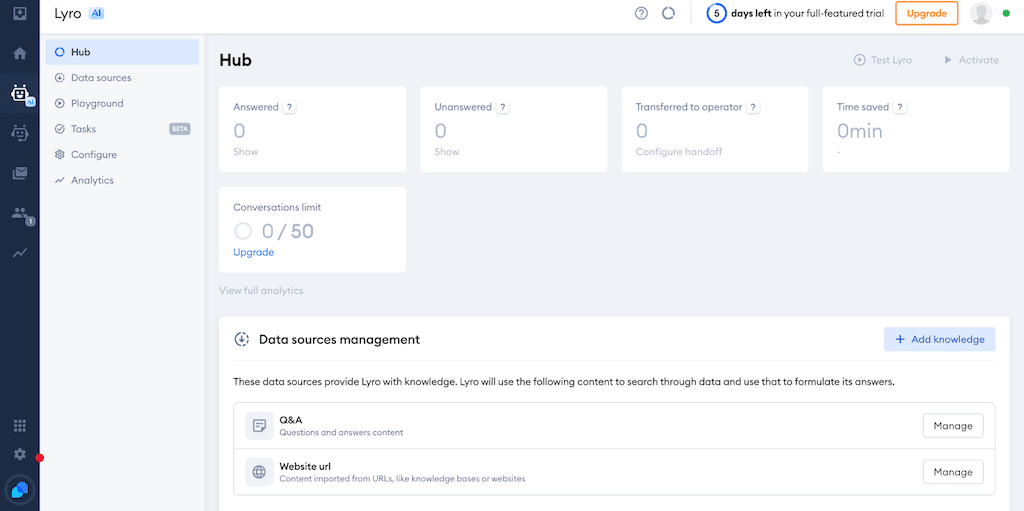1024x511 pixels.
Task: Open the inbox icon atop left sidebar
Action: click(20, 13)
